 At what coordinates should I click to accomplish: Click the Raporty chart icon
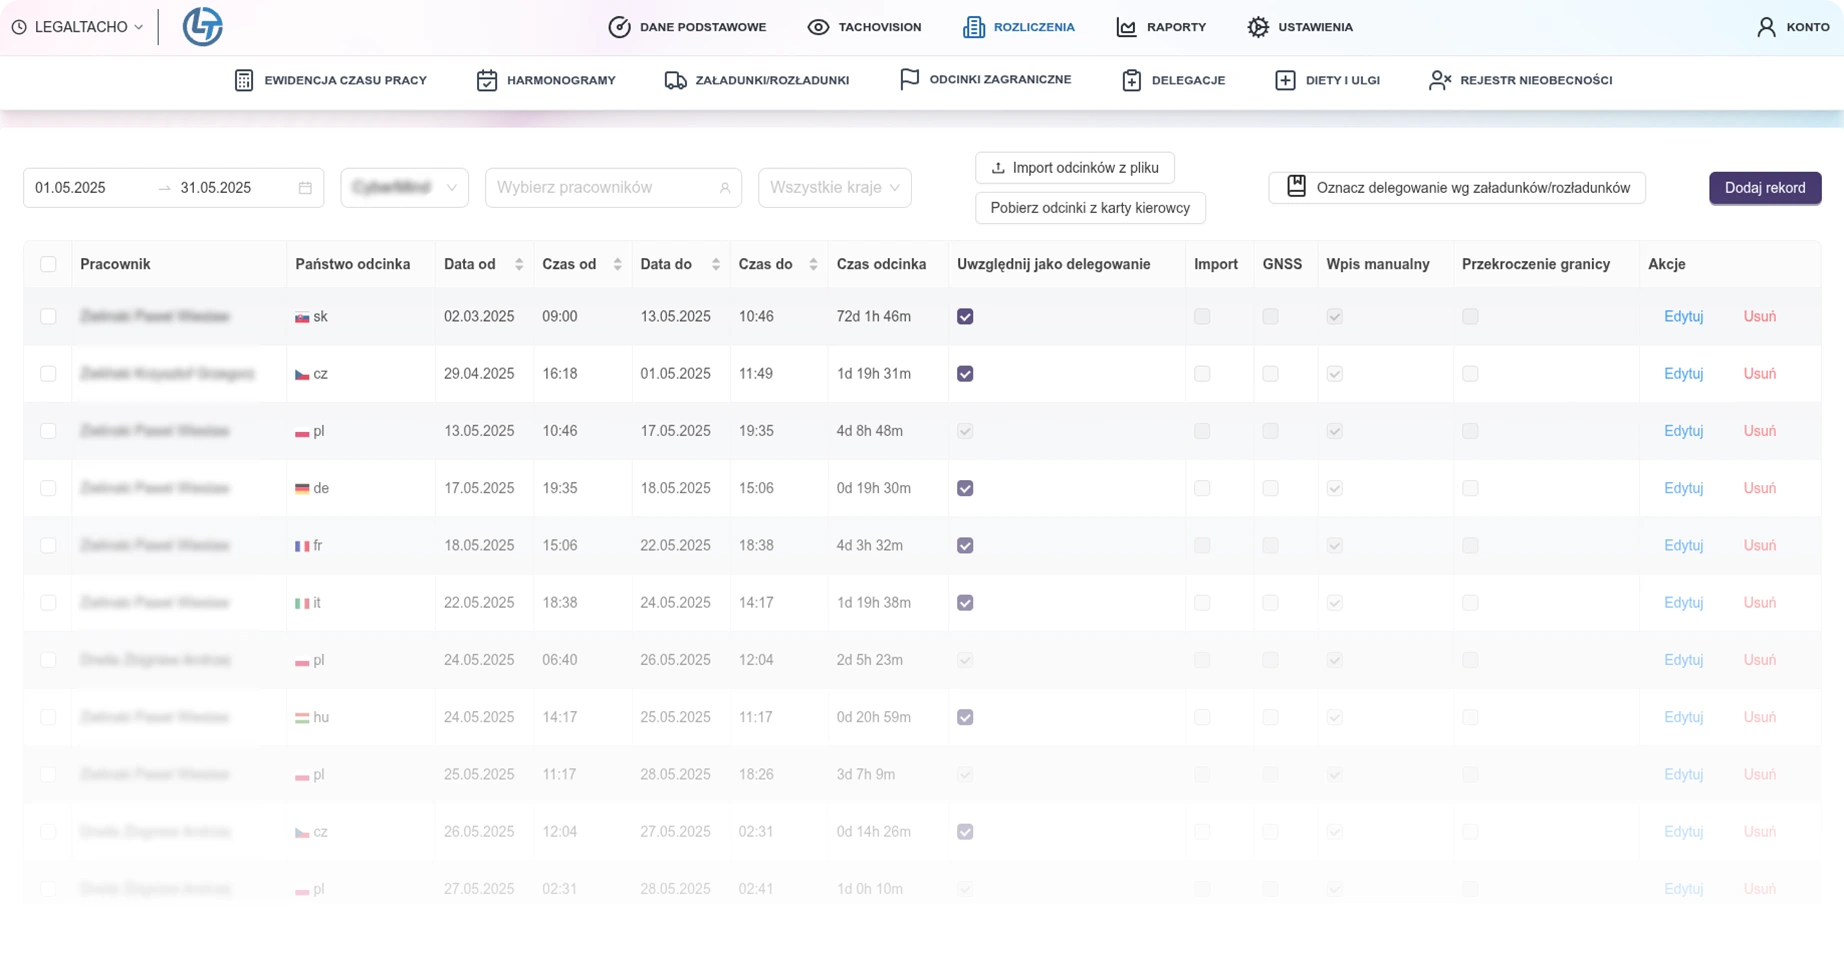1126,27
